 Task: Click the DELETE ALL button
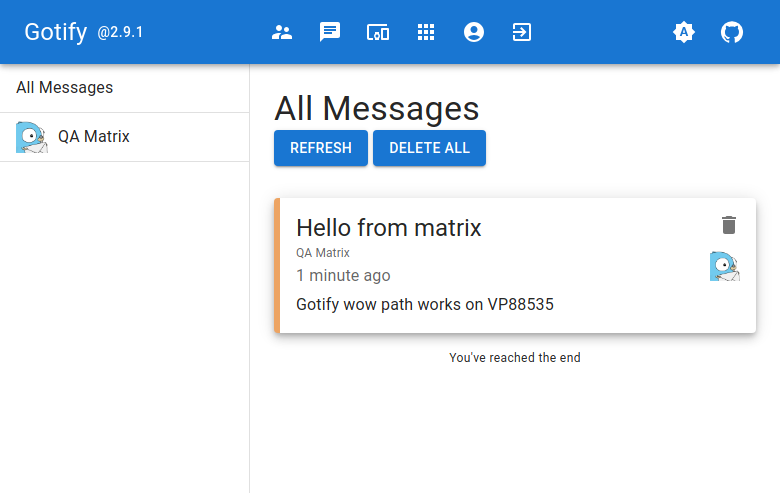(x=429, y=148)
